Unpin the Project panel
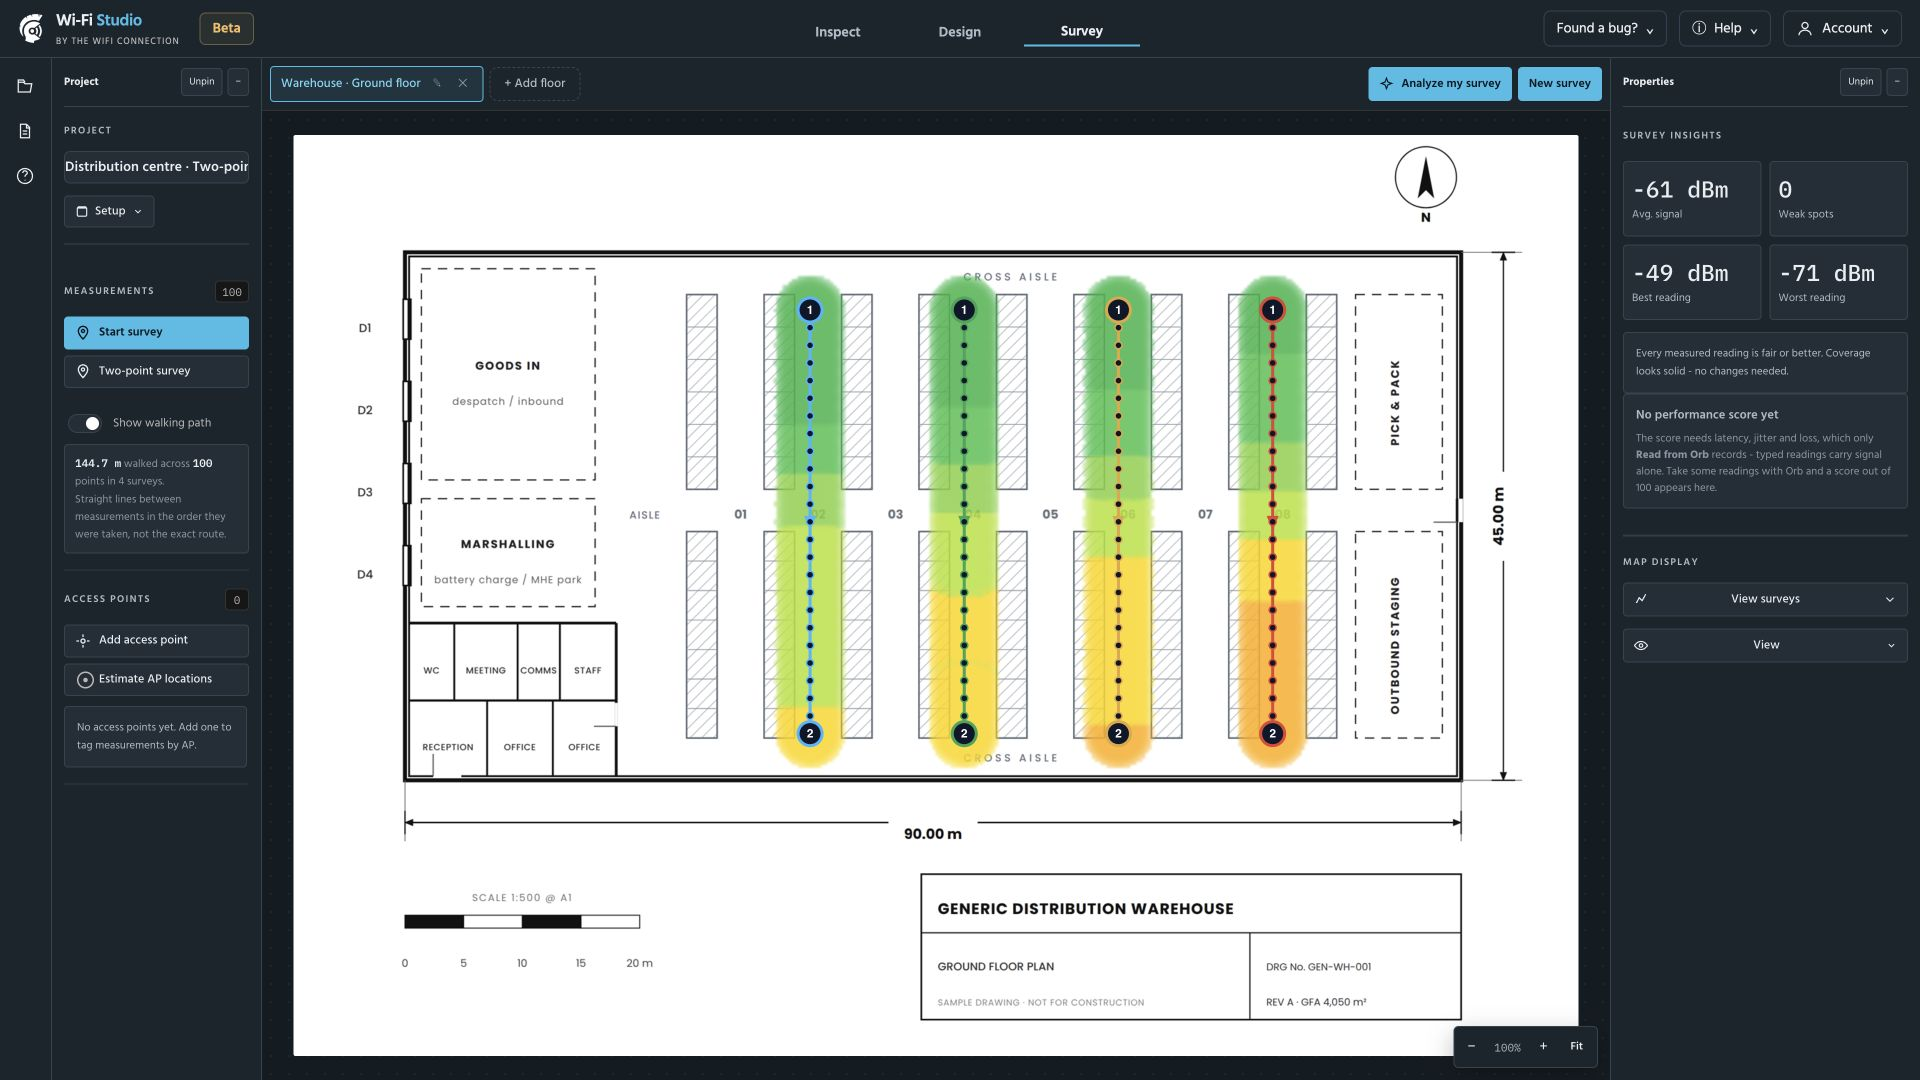Screen dimensions: 1920x1080 [x=201, y=82]
